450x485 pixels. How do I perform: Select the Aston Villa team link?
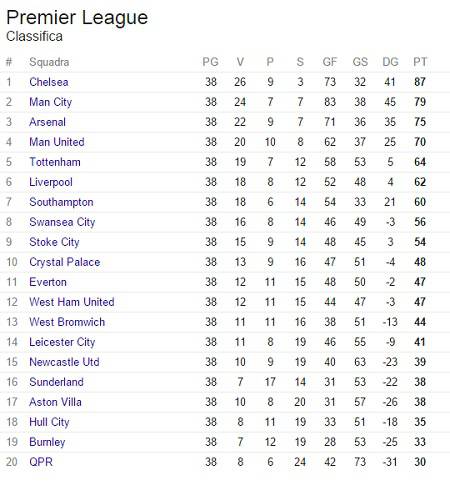(55, 402)
